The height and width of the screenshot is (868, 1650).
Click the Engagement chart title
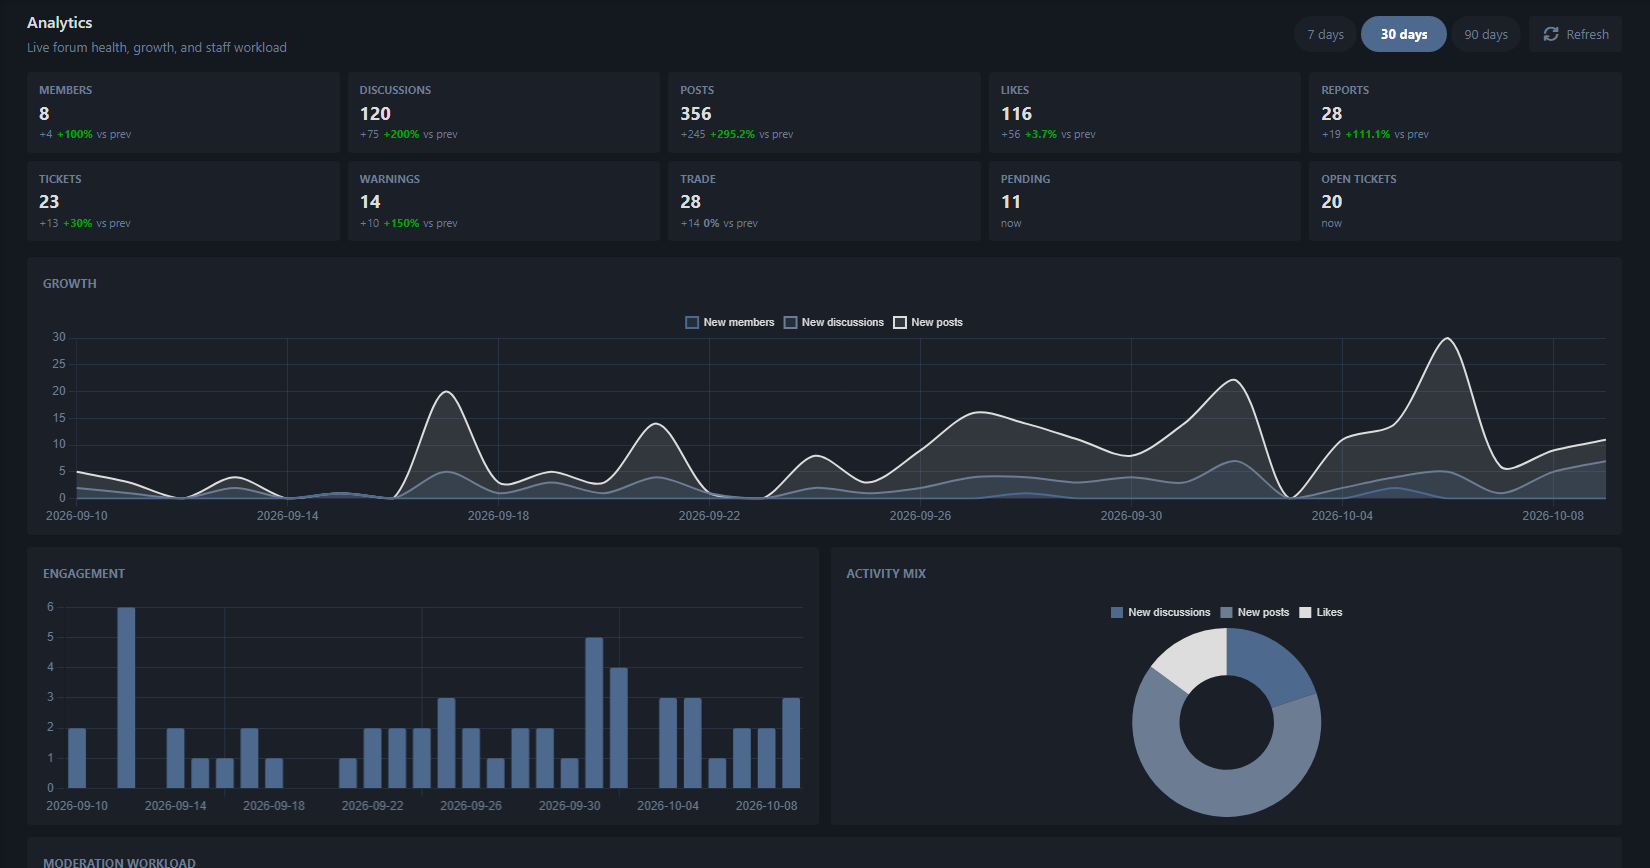(84, 574)
